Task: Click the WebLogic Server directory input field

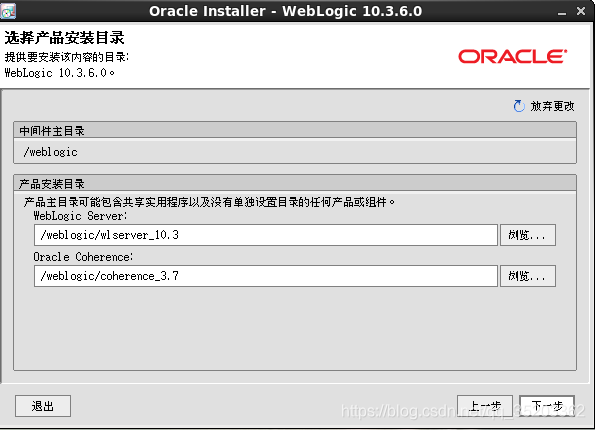Action: [266, 235]
